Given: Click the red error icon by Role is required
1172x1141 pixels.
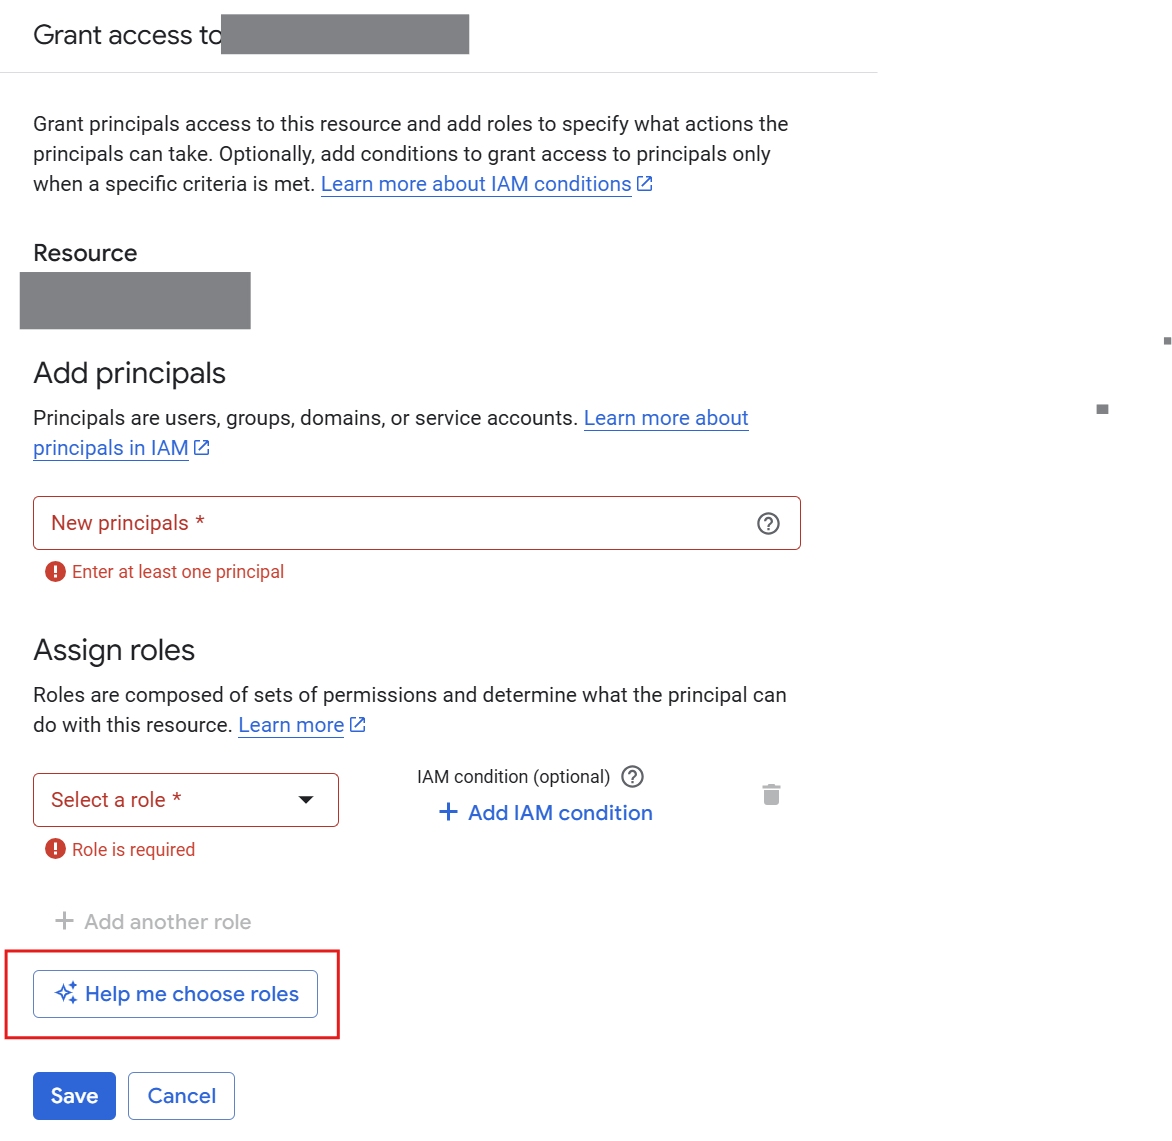Looking at the screenshot, I should (55, 850).
